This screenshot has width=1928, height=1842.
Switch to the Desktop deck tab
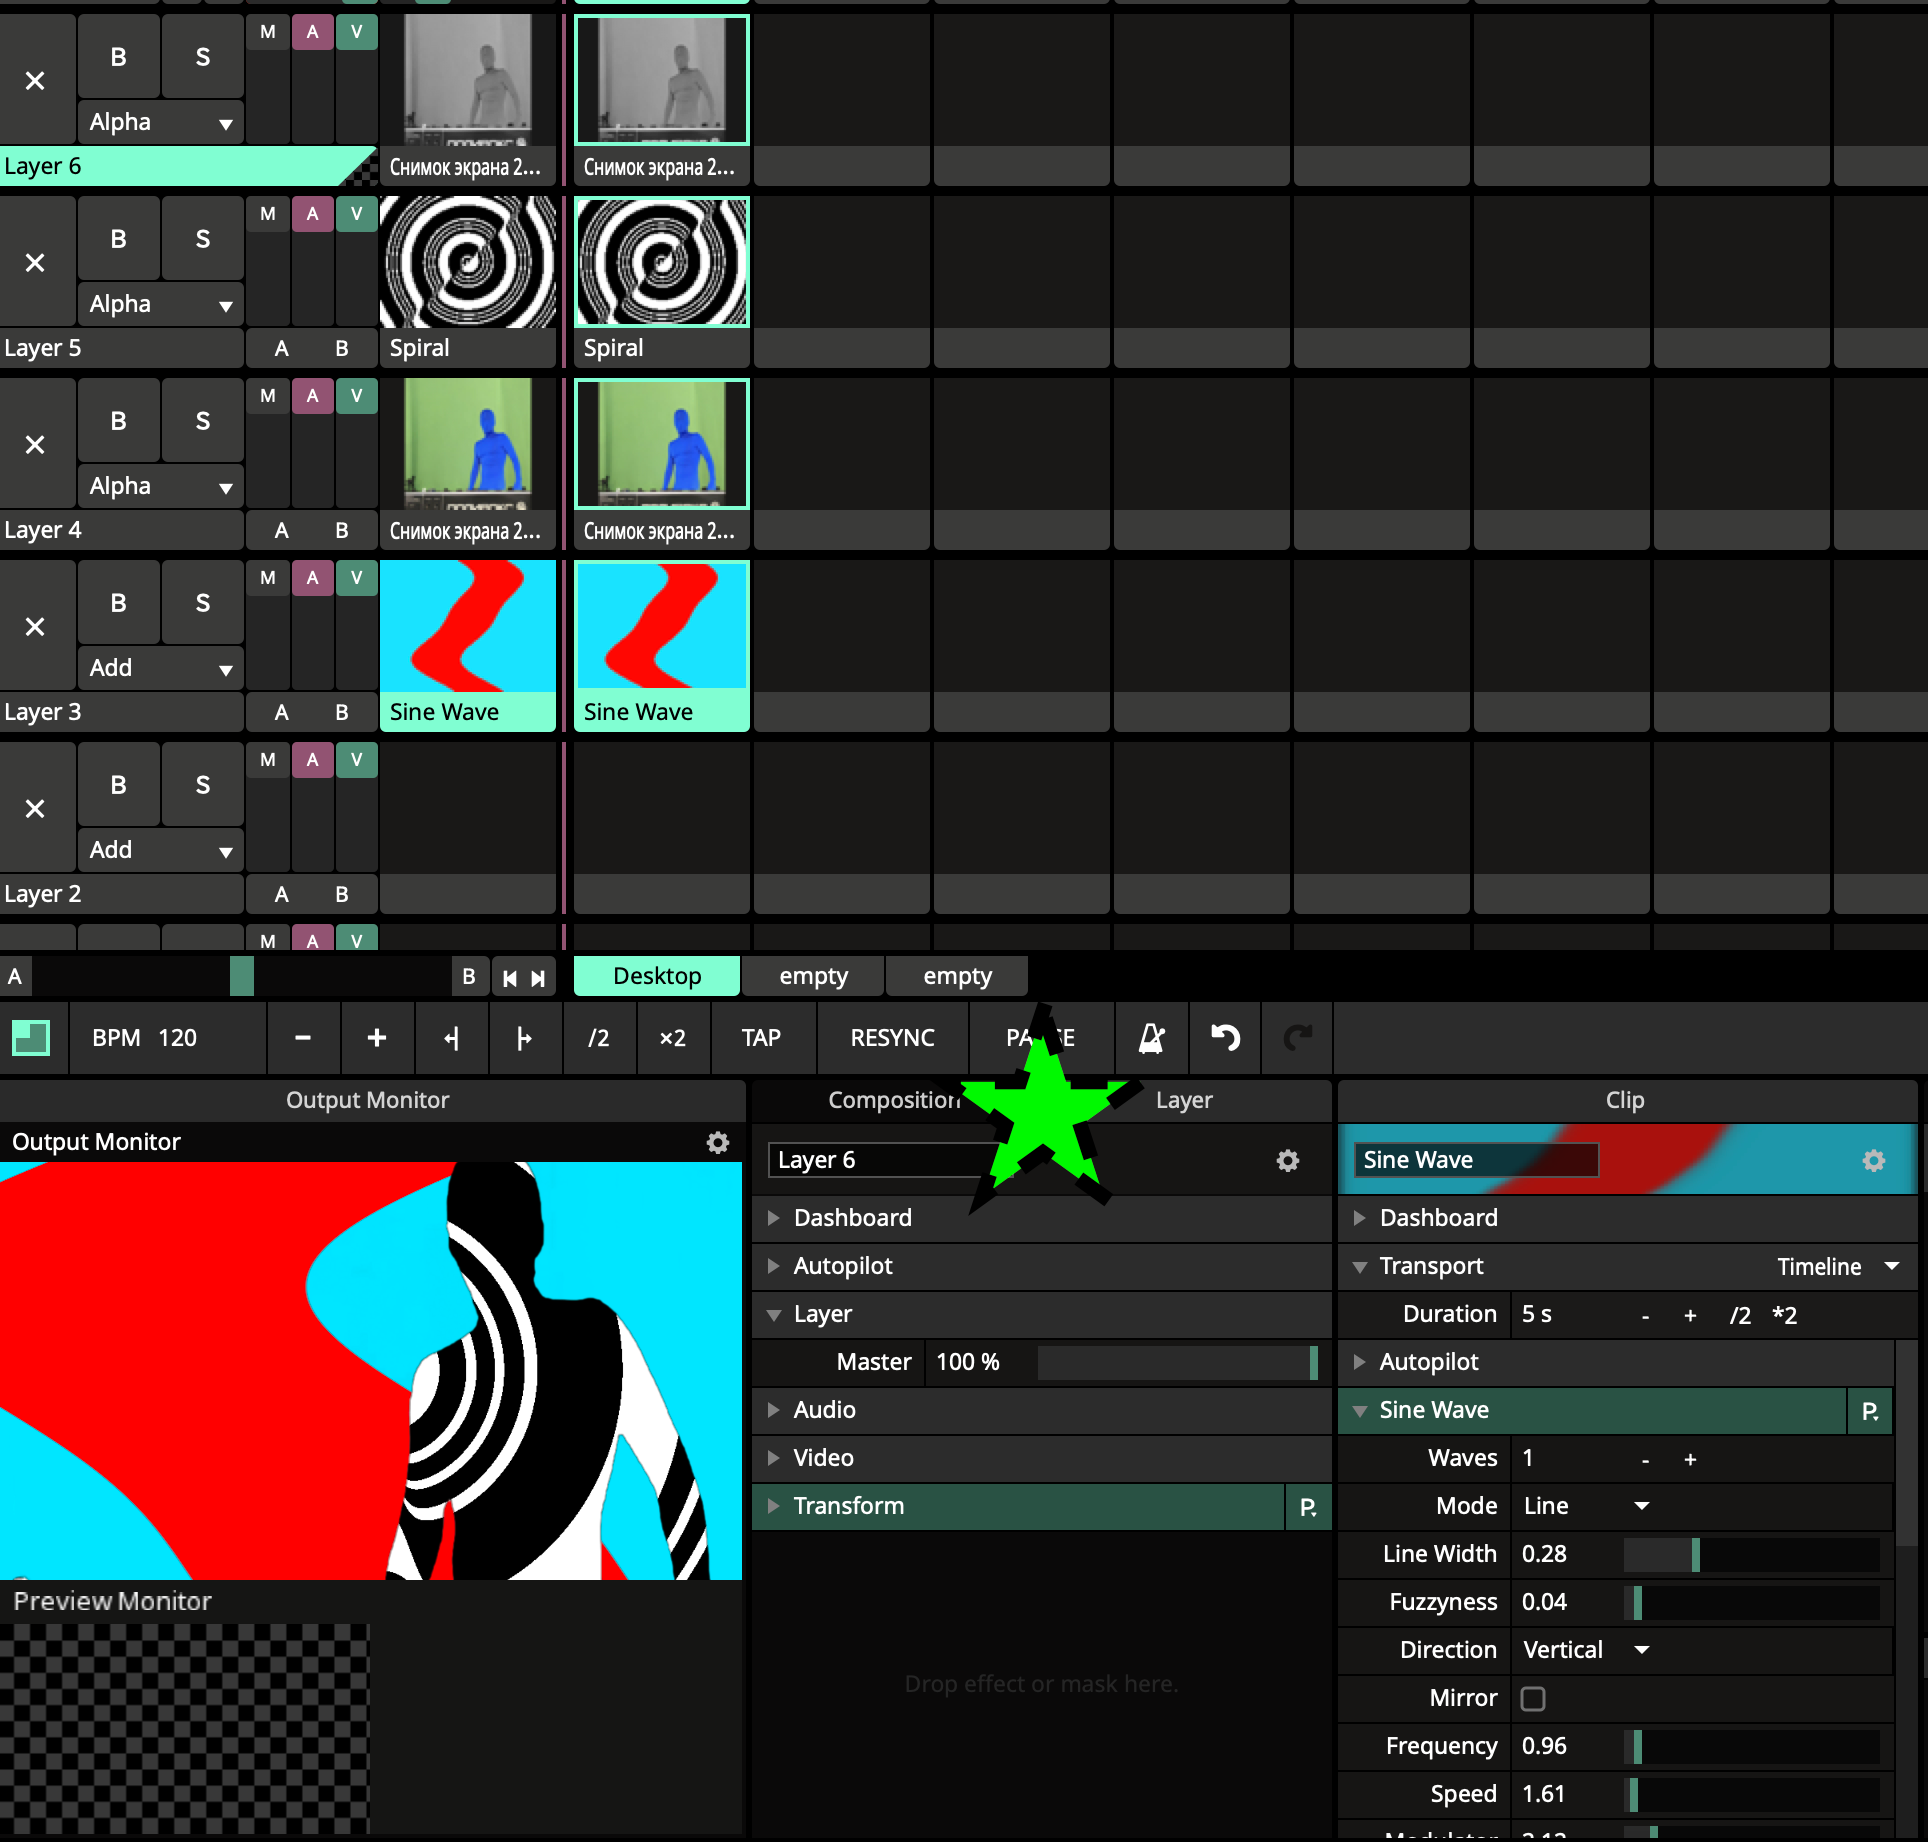point(656,976)
